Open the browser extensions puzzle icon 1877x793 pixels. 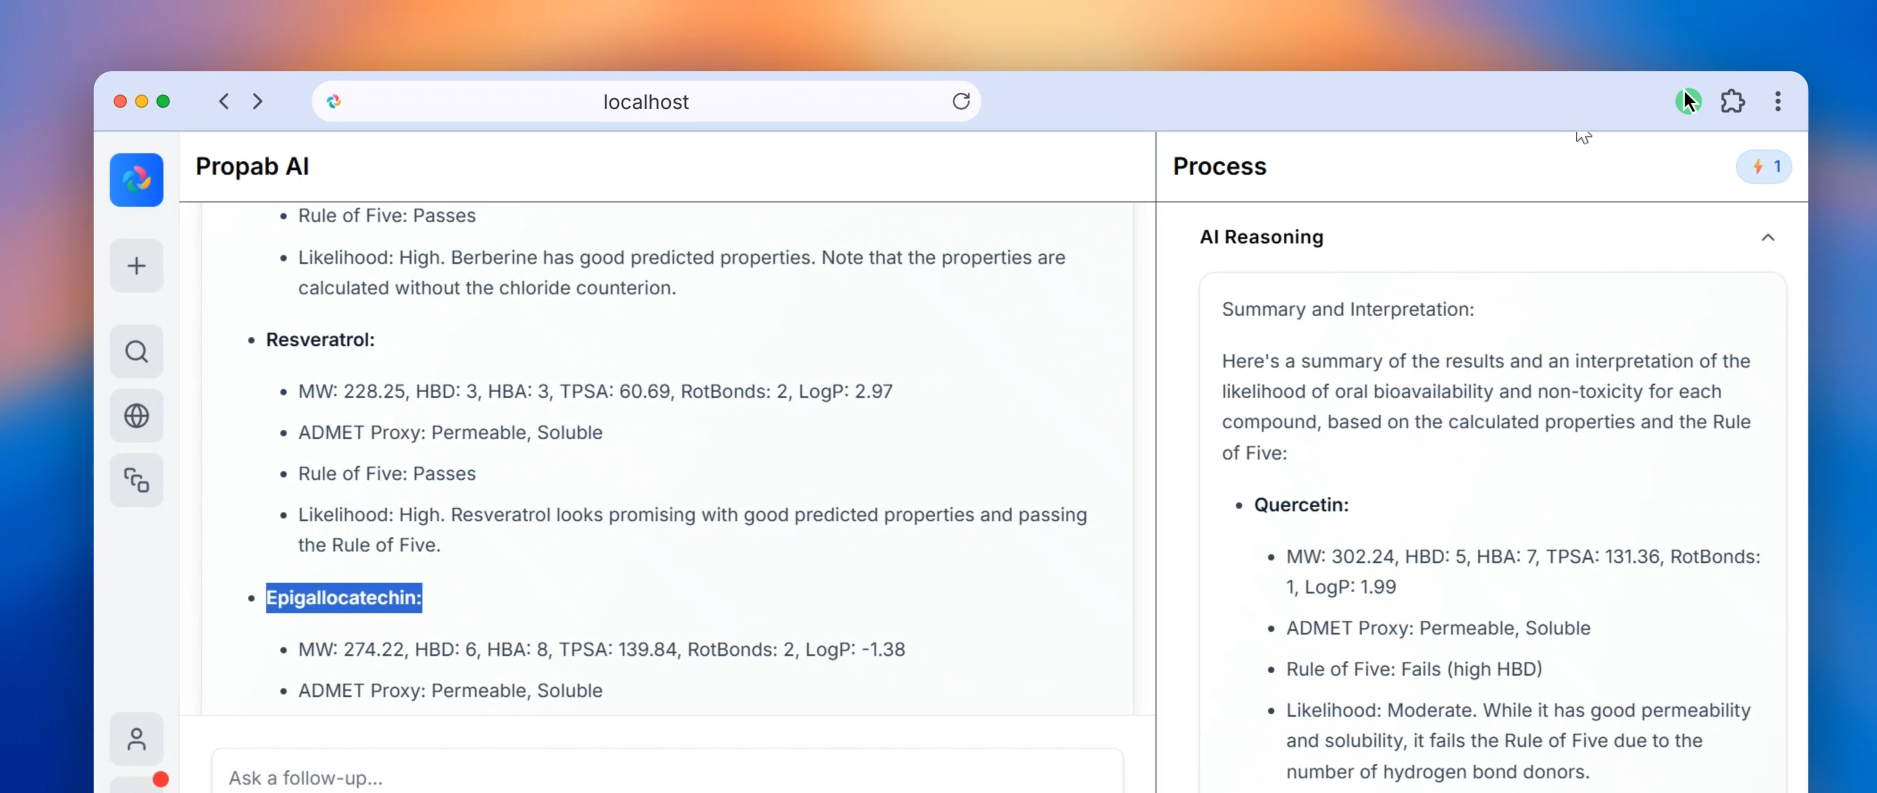pos(1732,101)
